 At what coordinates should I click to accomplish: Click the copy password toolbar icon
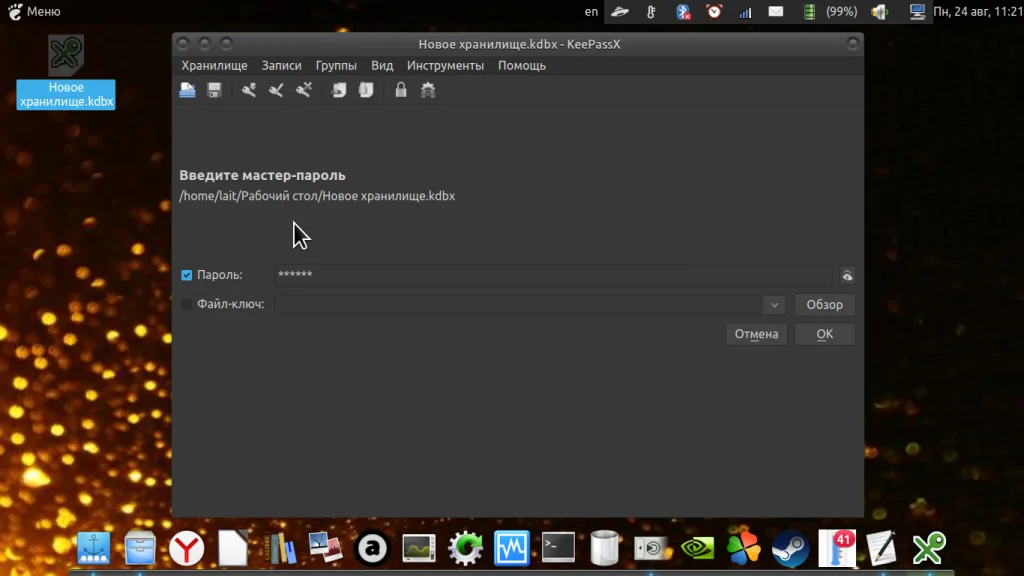[x=366, y=90]
